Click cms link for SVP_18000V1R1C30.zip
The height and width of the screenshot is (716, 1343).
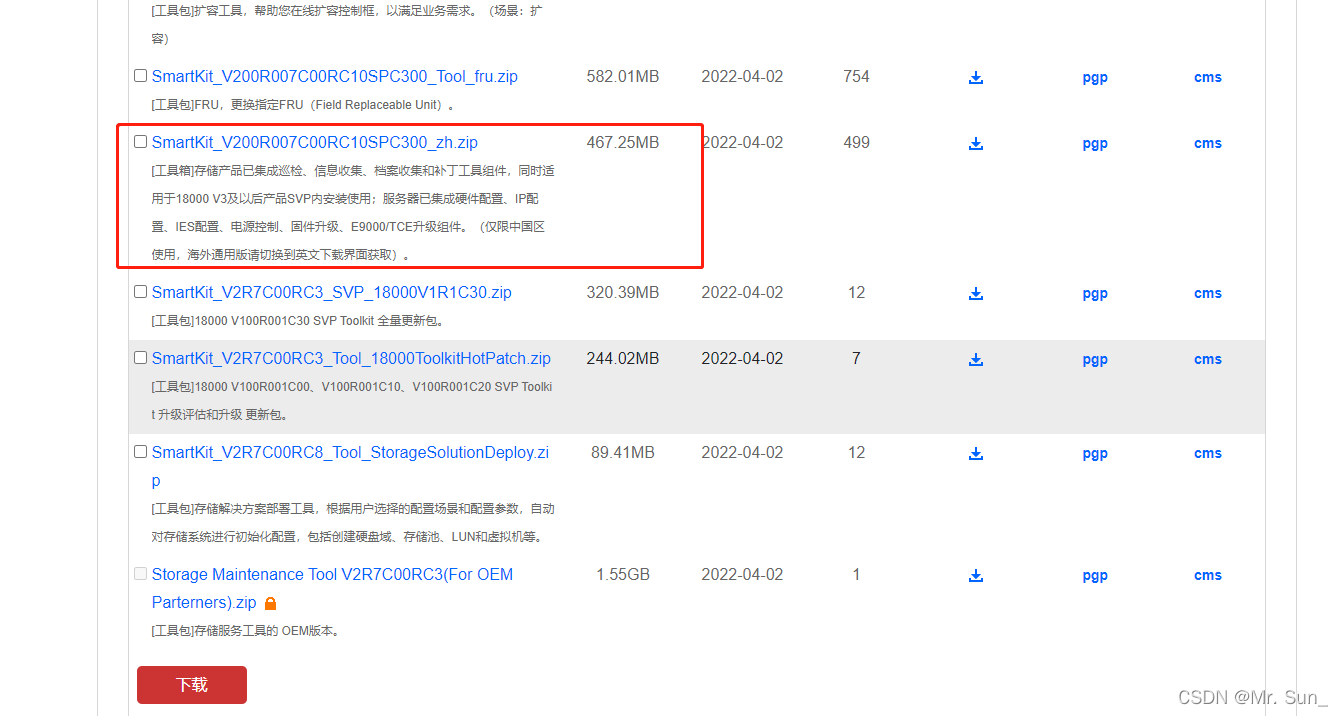(x=1208, y=293)
